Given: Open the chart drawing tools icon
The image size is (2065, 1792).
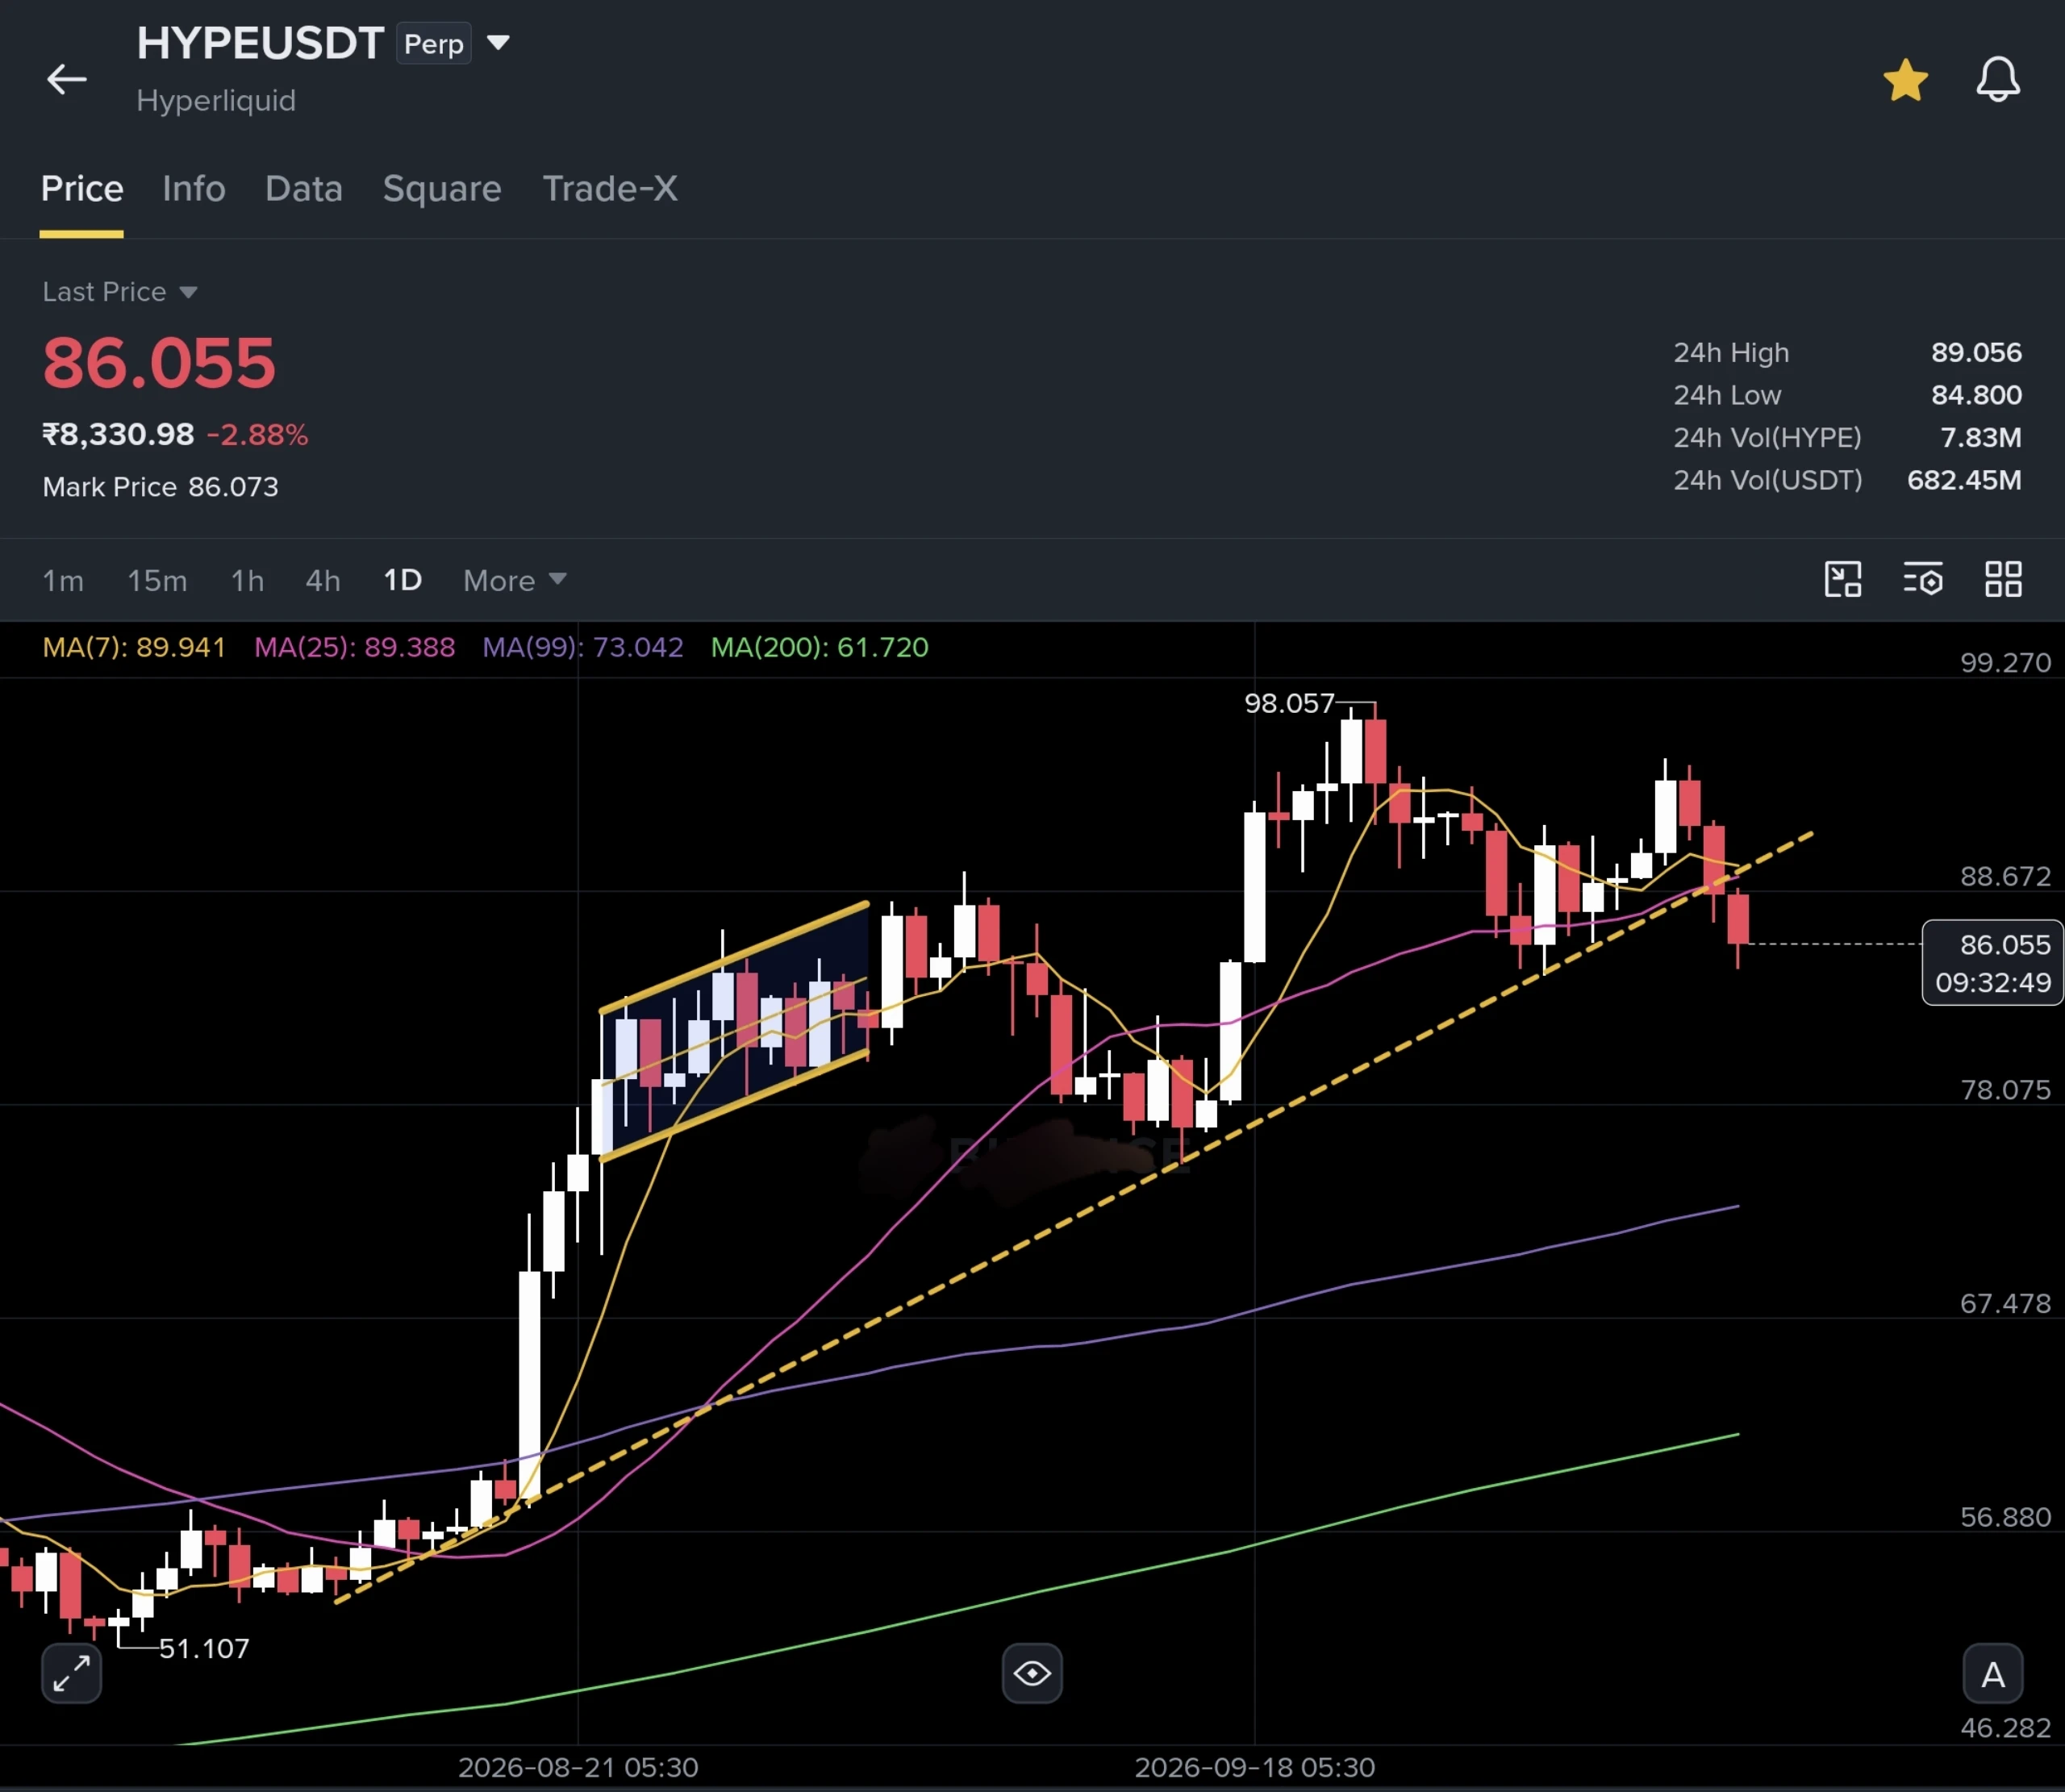Looking at the screenshot, I should coord(1843,579).
